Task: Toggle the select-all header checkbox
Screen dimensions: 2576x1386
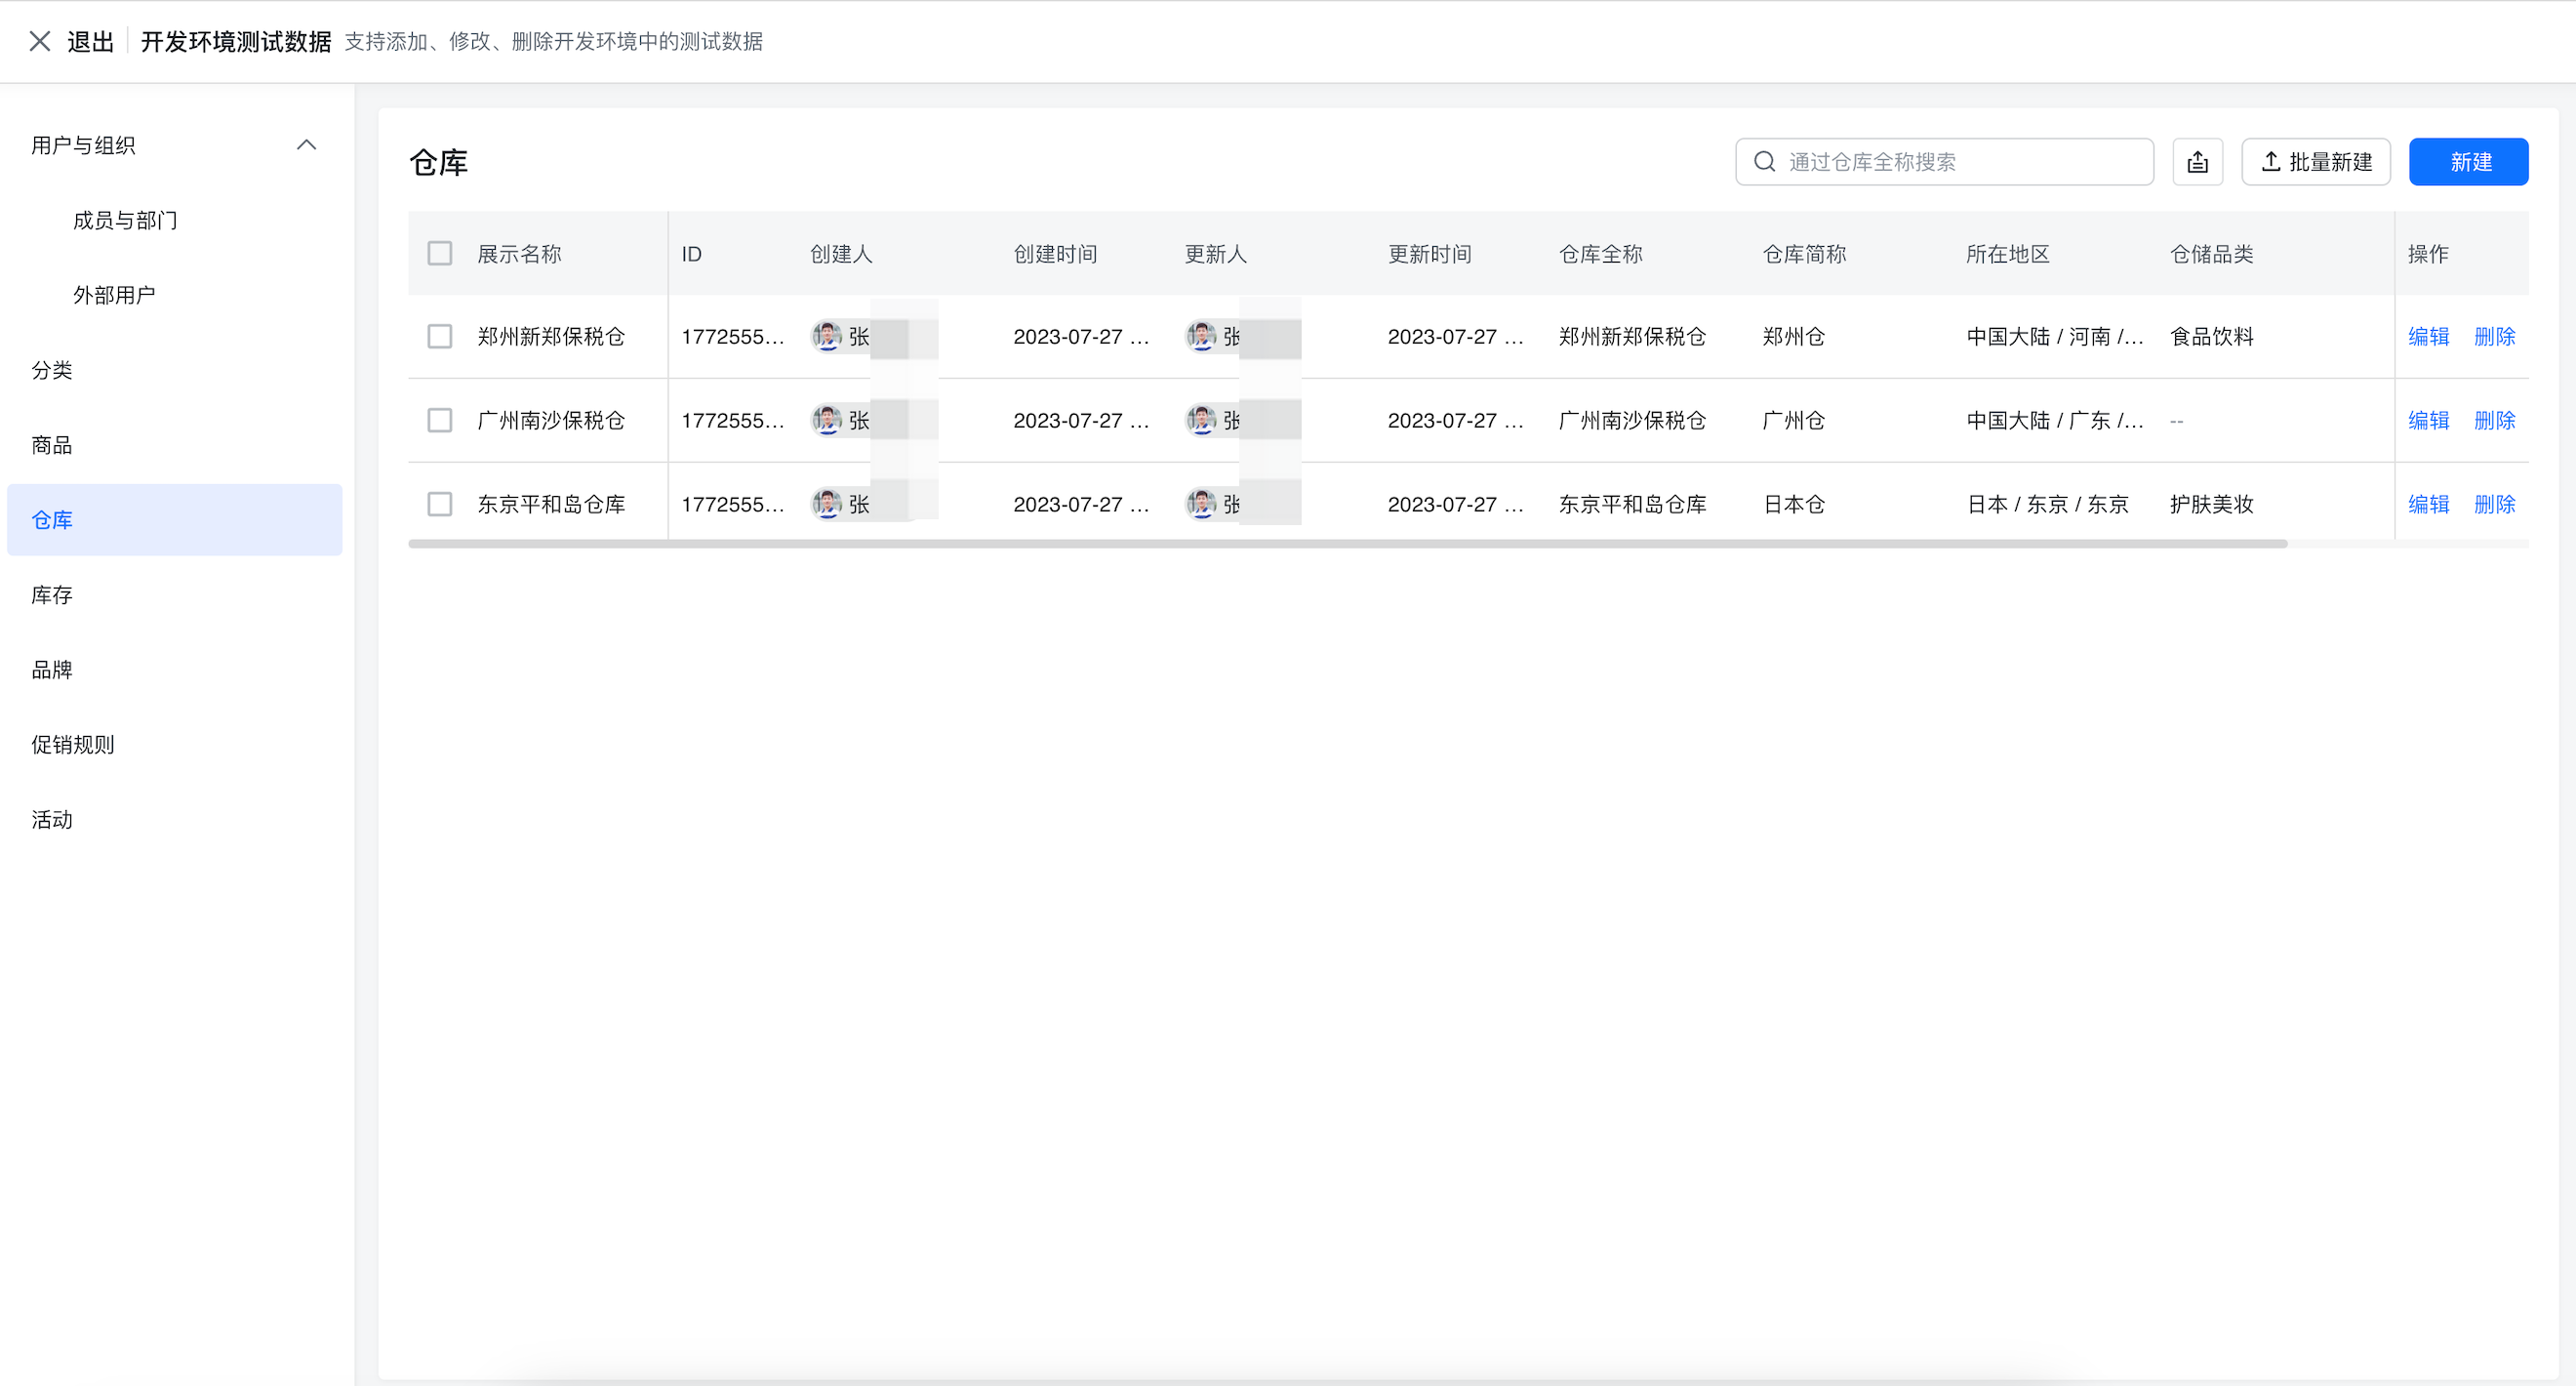Action: point(440,254)
